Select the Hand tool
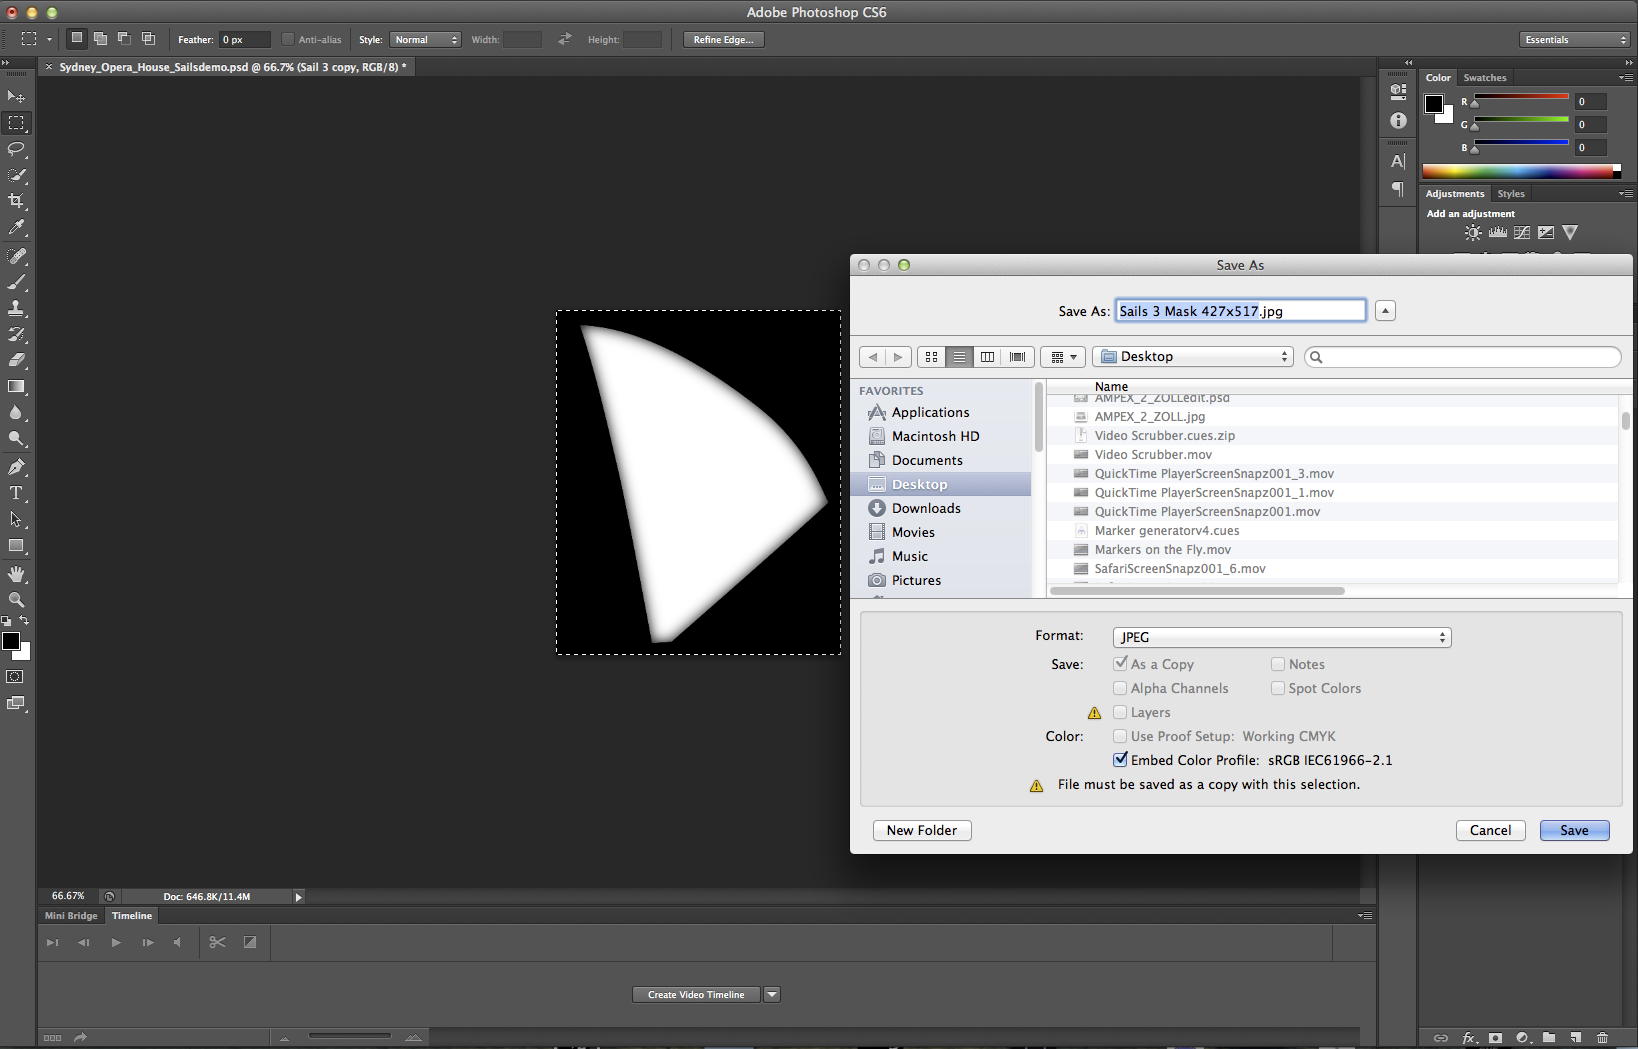Screen dimensions: 1638x1049 (x=16, y=574)
